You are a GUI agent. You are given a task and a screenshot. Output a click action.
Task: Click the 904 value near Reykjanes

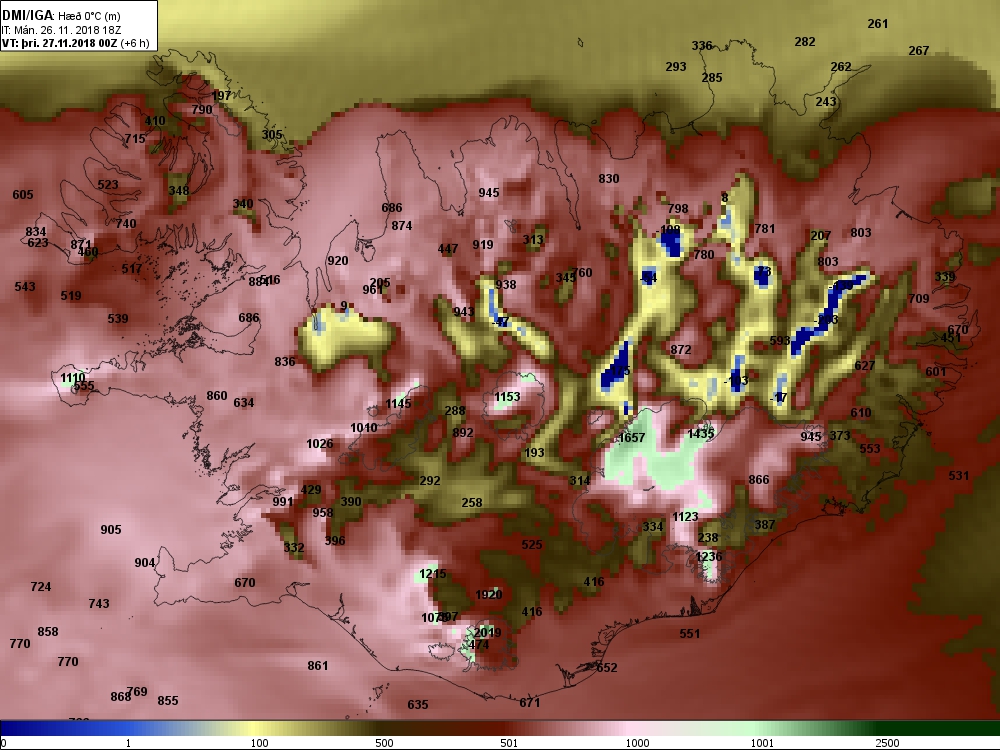(144, 563)
